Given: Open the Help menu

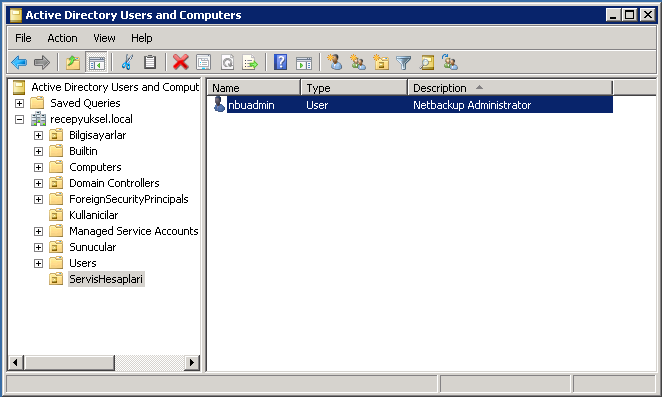Looking at the screenshot, I should (141, 38).
